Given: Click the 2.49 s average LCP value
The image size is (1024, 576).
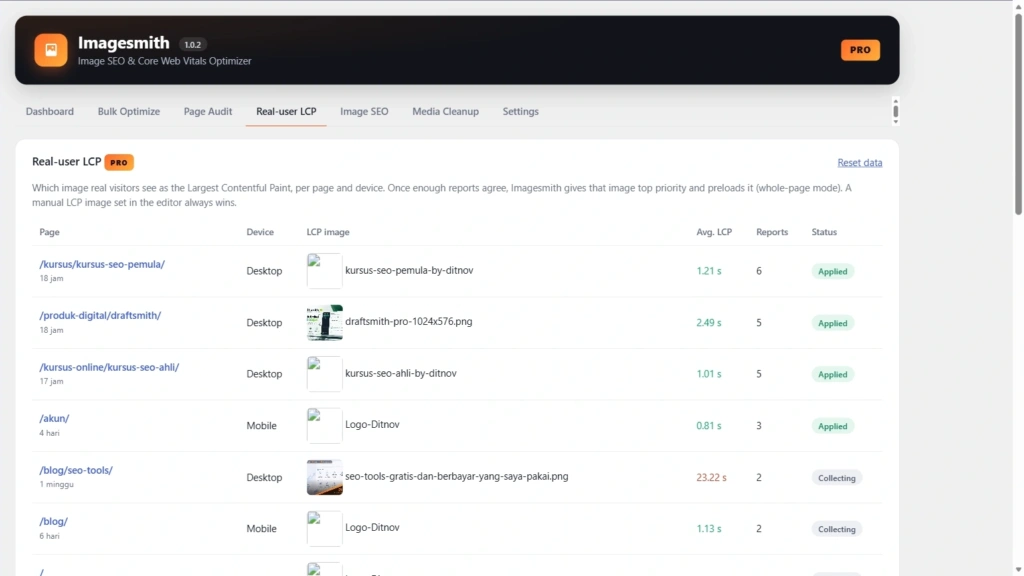Looking at the screenshot, I should (709, 323).
